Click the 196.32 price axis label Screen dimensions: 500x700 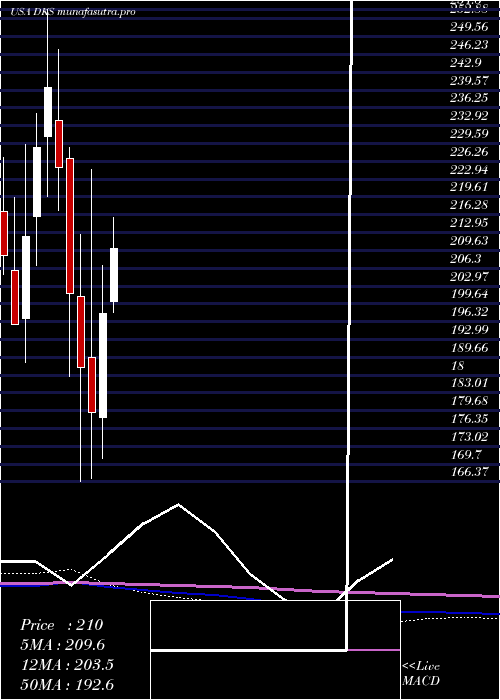tap(469, 312)
